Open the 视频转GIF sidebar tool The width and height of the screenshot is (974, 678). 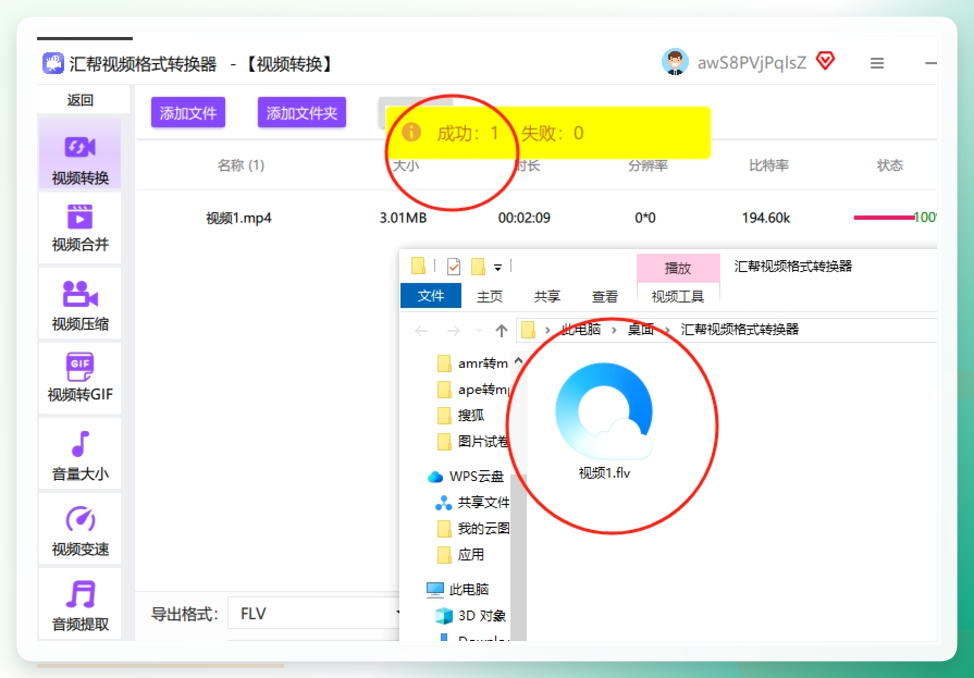[80, 378]
